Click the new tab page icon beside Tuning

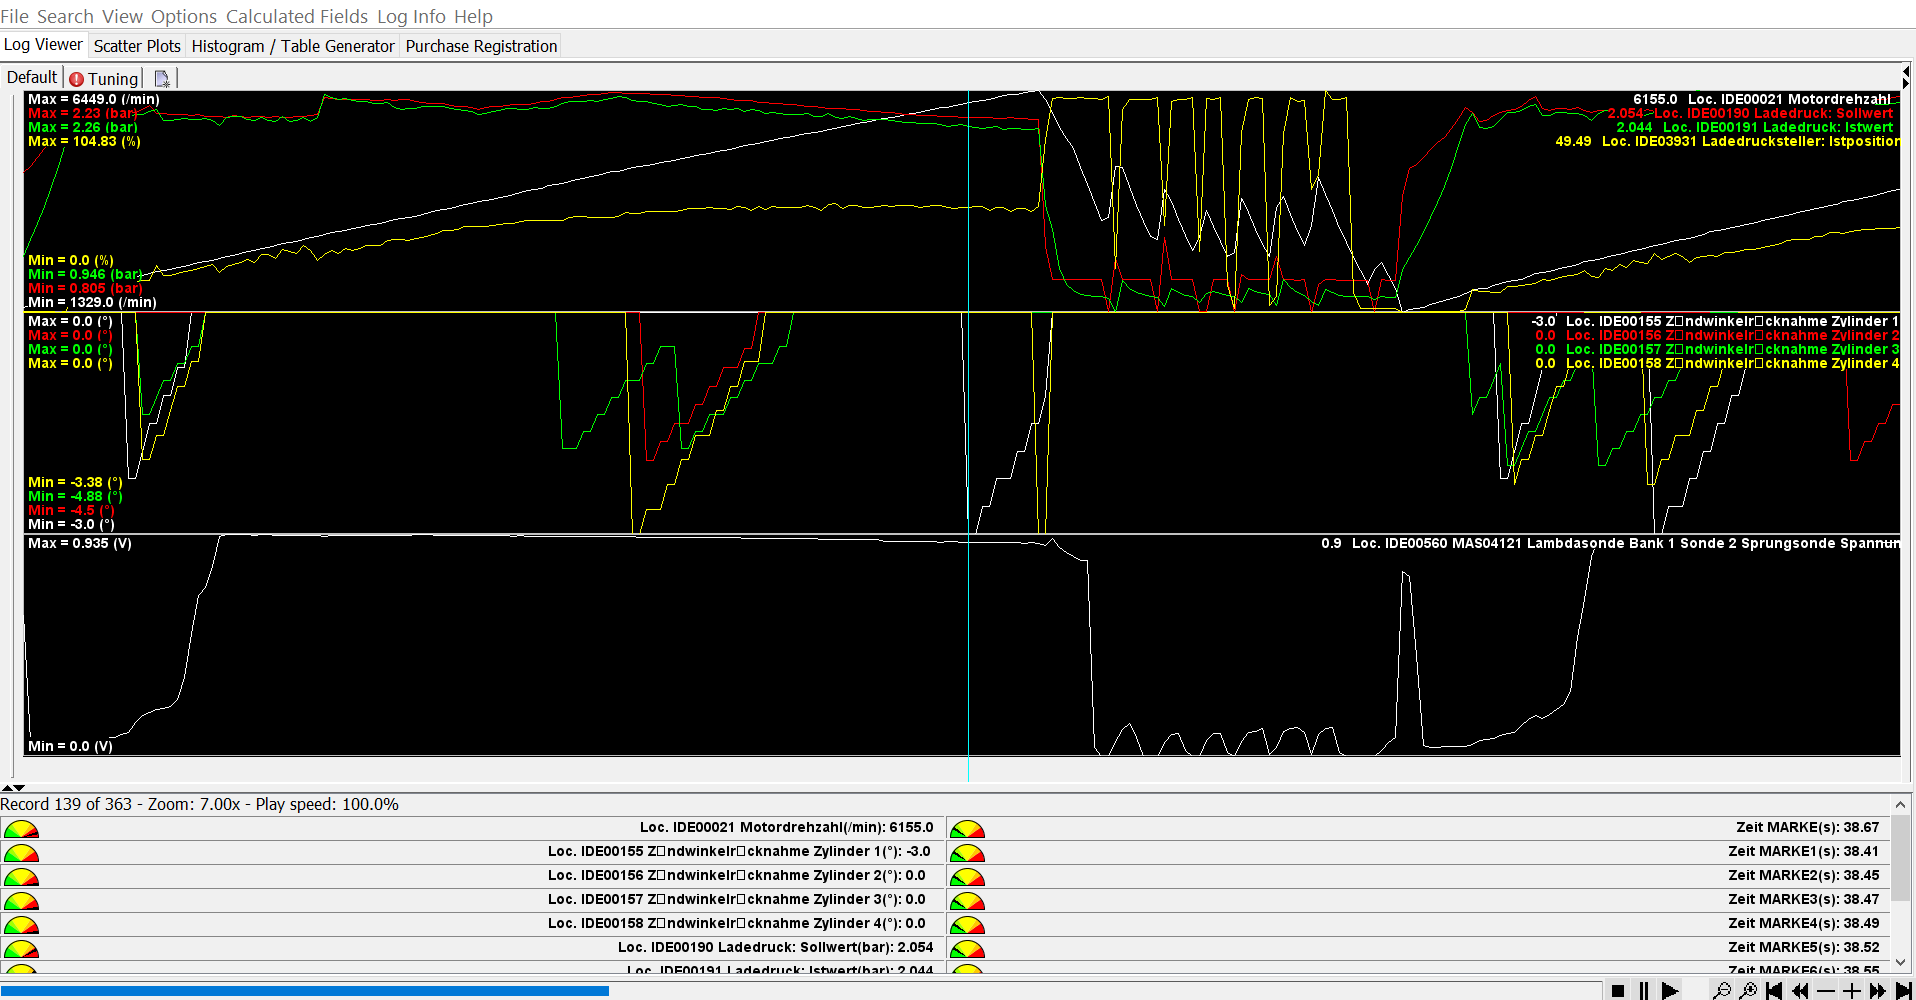click(161, 78)
